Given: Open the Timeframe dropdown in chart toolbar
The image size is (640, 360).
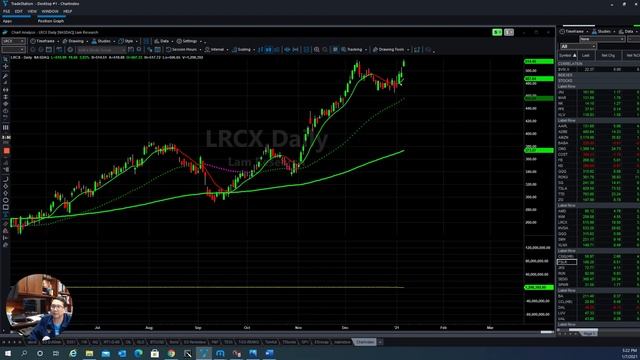Looking at the screenshot, I should tap(45, 41).
